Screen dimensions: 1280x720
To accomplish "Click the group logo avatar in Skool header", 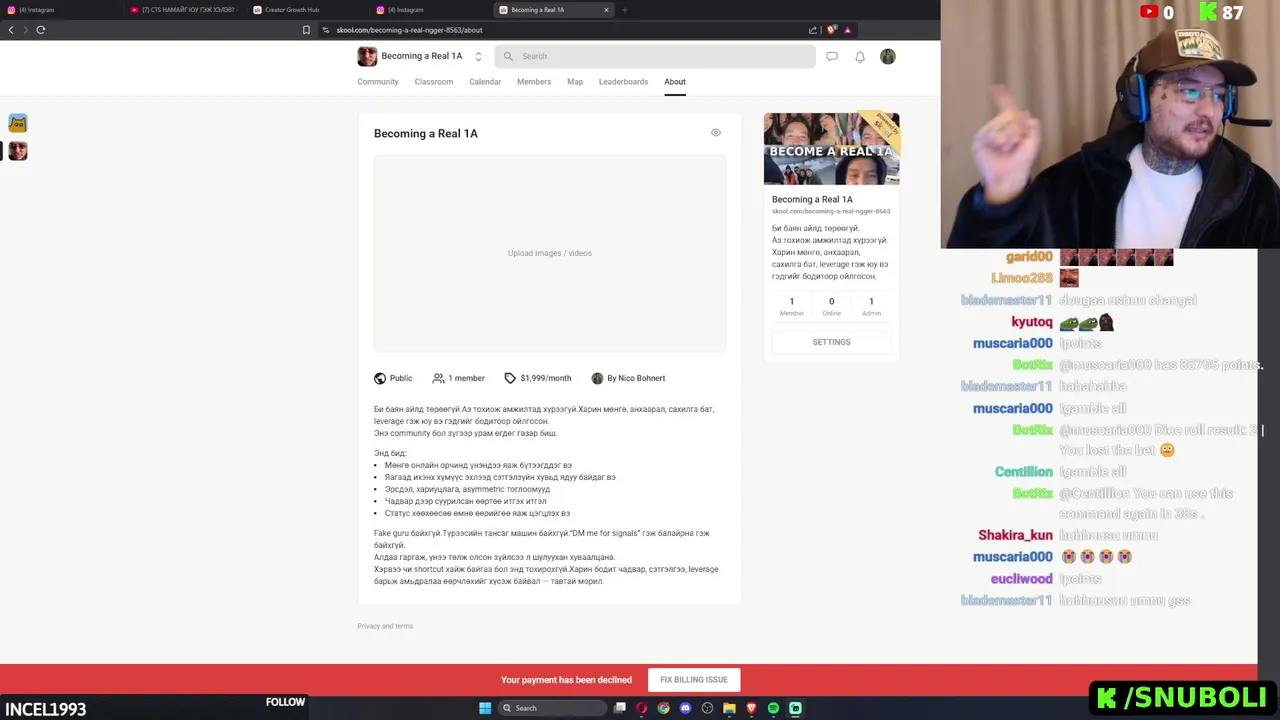I will click(367, 56).
